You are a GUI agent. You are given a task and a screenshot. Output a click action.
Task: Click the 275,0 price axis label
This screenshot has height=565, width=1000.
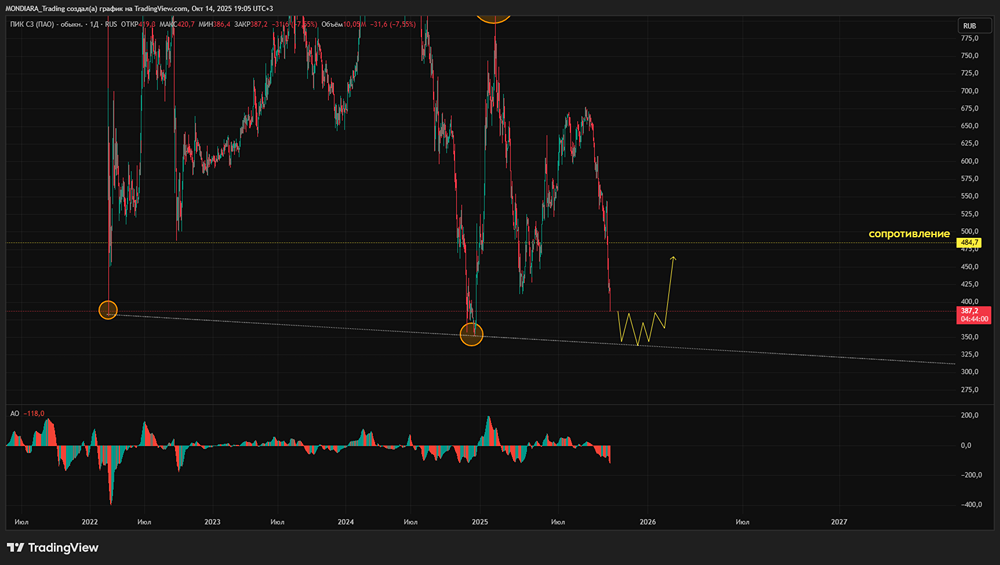969,389
